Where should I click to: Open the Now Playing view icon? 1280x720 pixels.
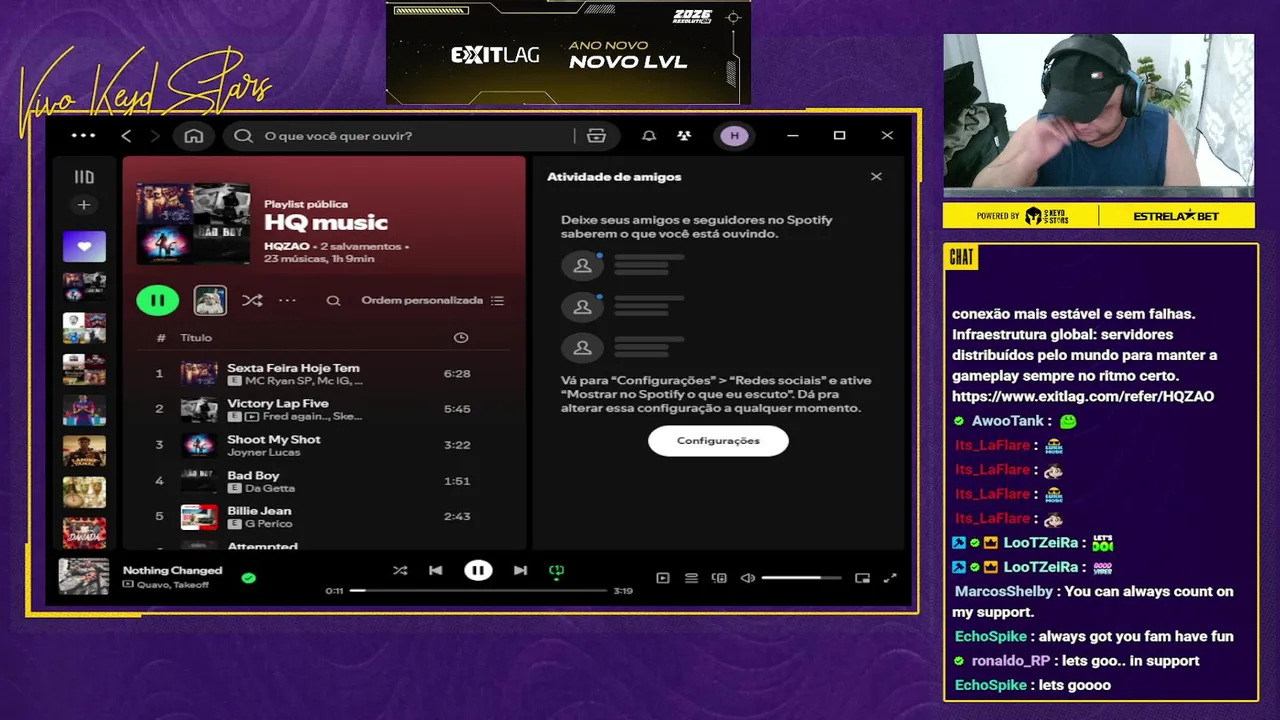662,578
